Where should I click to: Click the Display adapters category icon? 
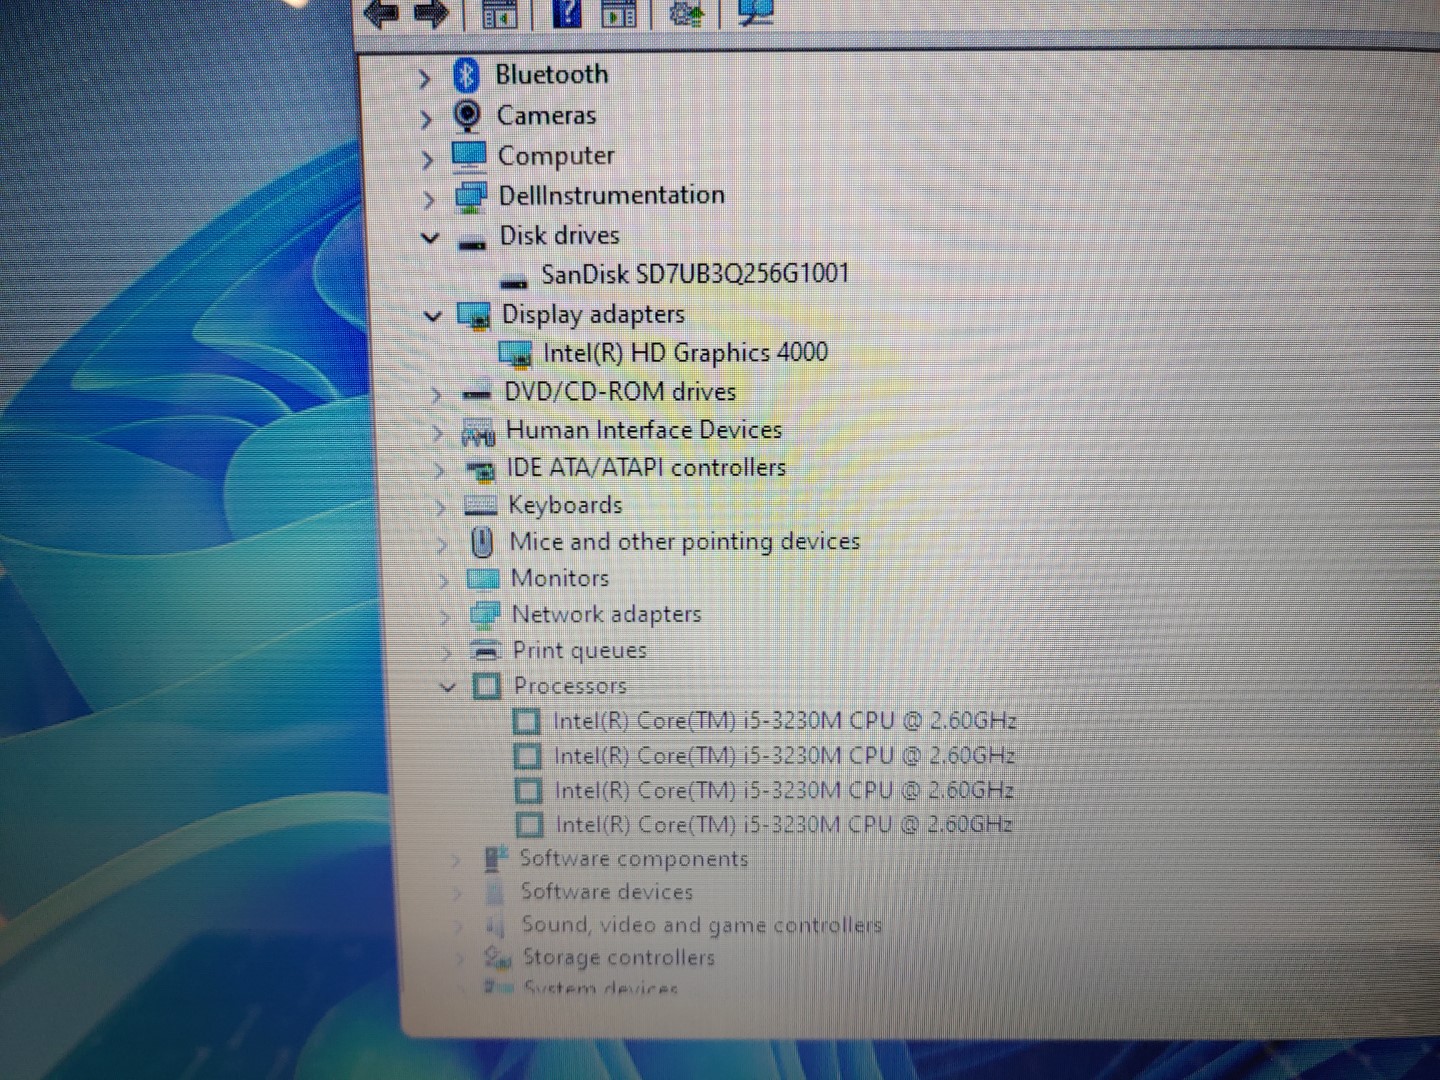click(473, 316)
